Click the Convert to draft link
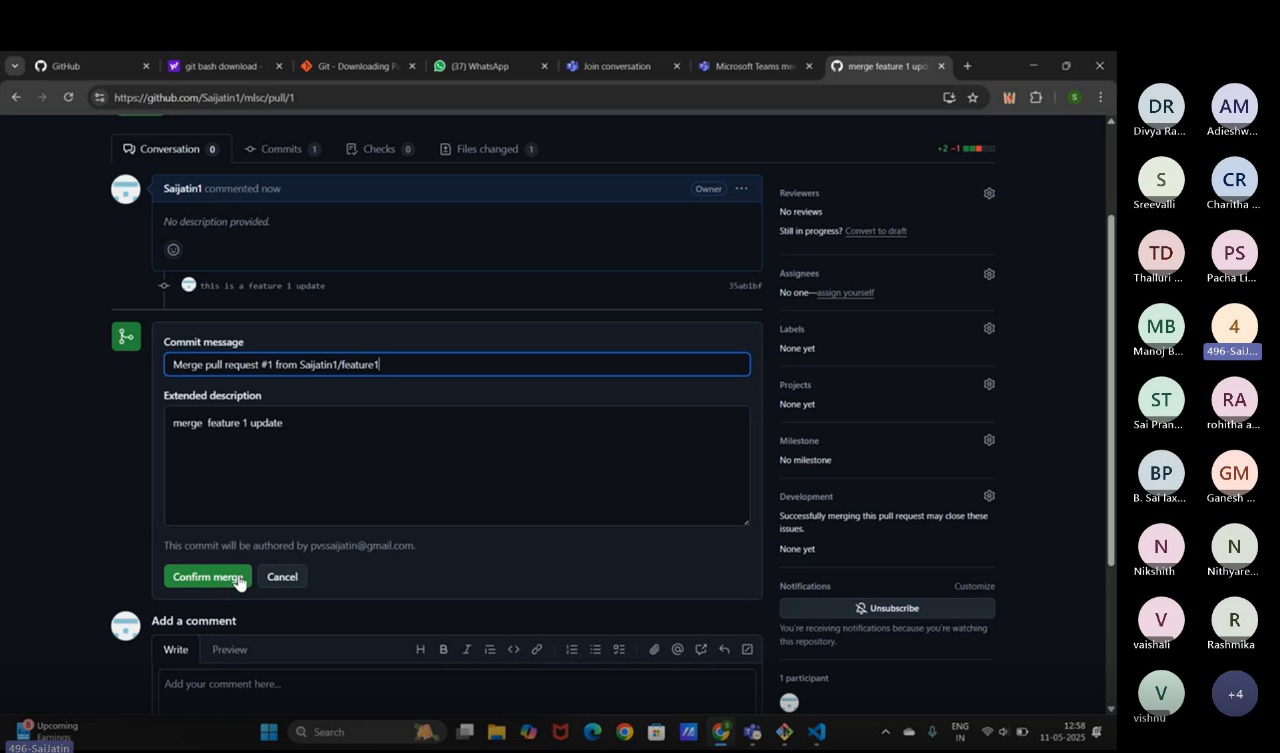The width and height of the screenshot is (1280, 753). coord(875,230)
